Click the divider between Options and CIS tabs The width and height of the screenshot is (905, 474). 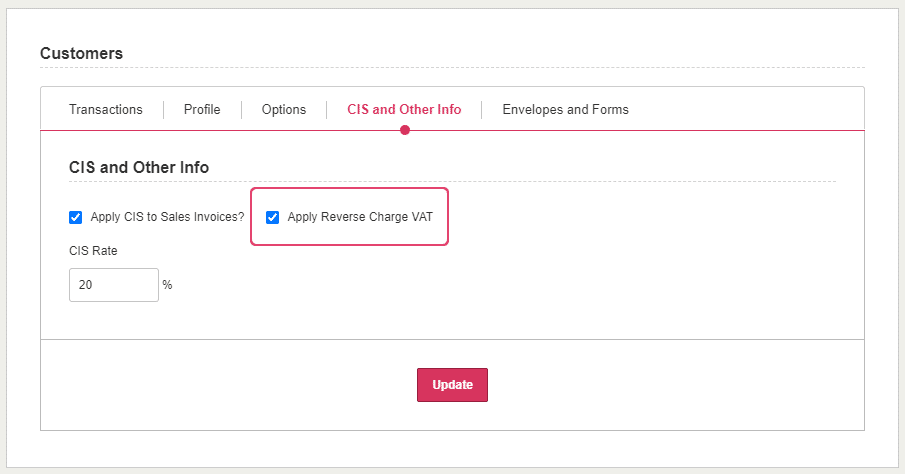pos(327,109)
